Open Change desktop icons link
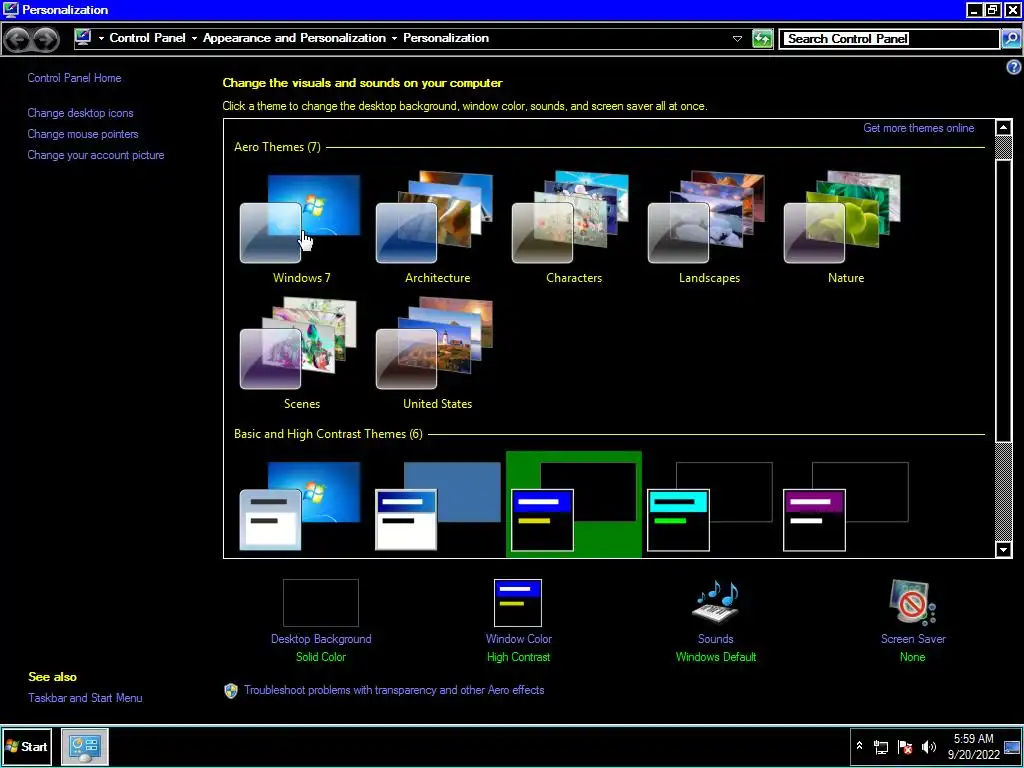 pos(80,113)
